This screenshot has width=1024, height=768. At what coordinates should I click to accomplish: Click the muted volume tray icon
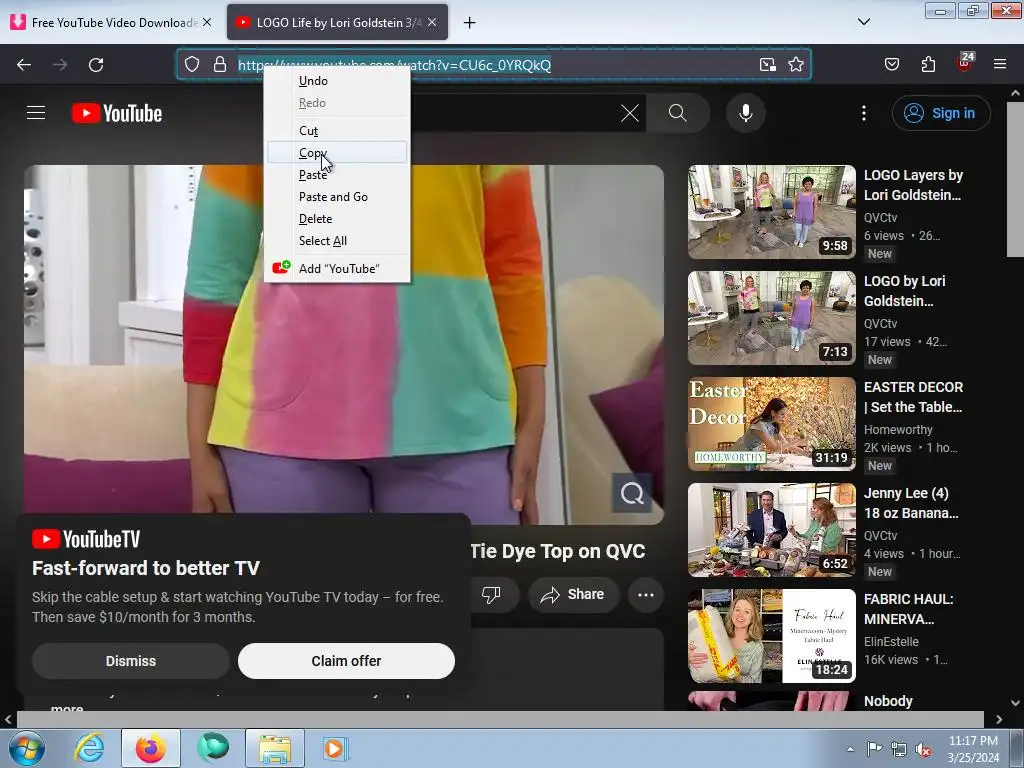[923, 749]
